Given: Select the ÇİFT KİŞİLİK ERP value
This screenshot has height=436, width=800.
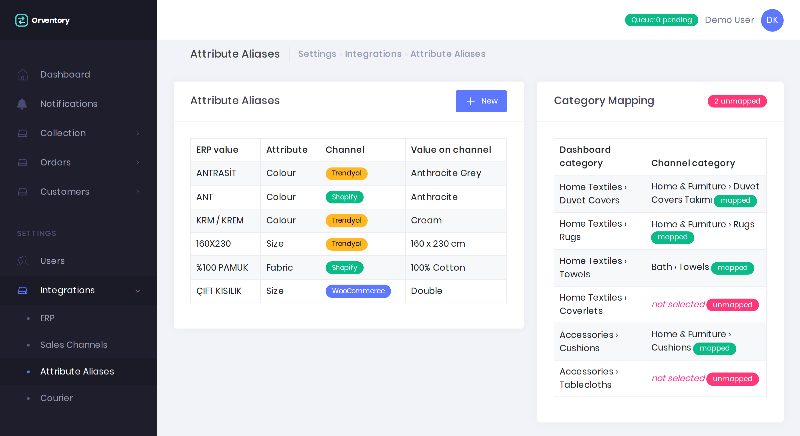Looking at the screenshot, I should pos(219,291).
